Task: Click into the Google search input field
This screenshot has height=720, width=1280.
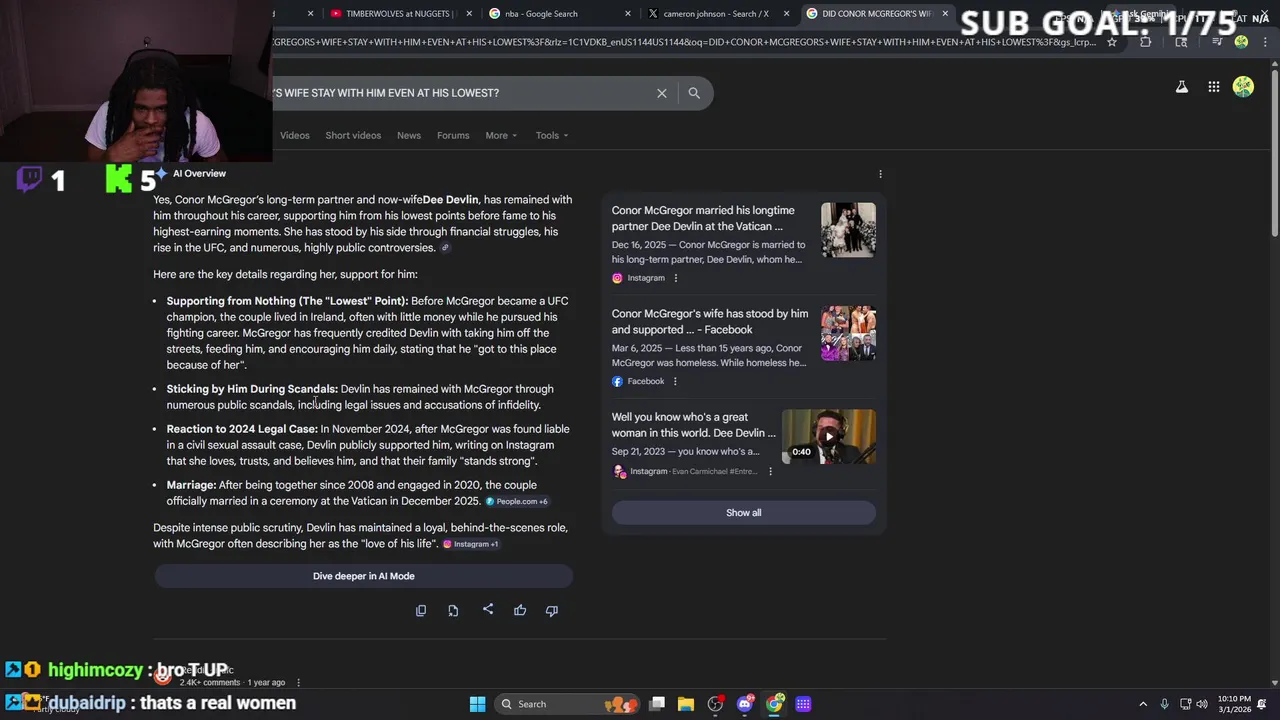Action: click(460, 93)
